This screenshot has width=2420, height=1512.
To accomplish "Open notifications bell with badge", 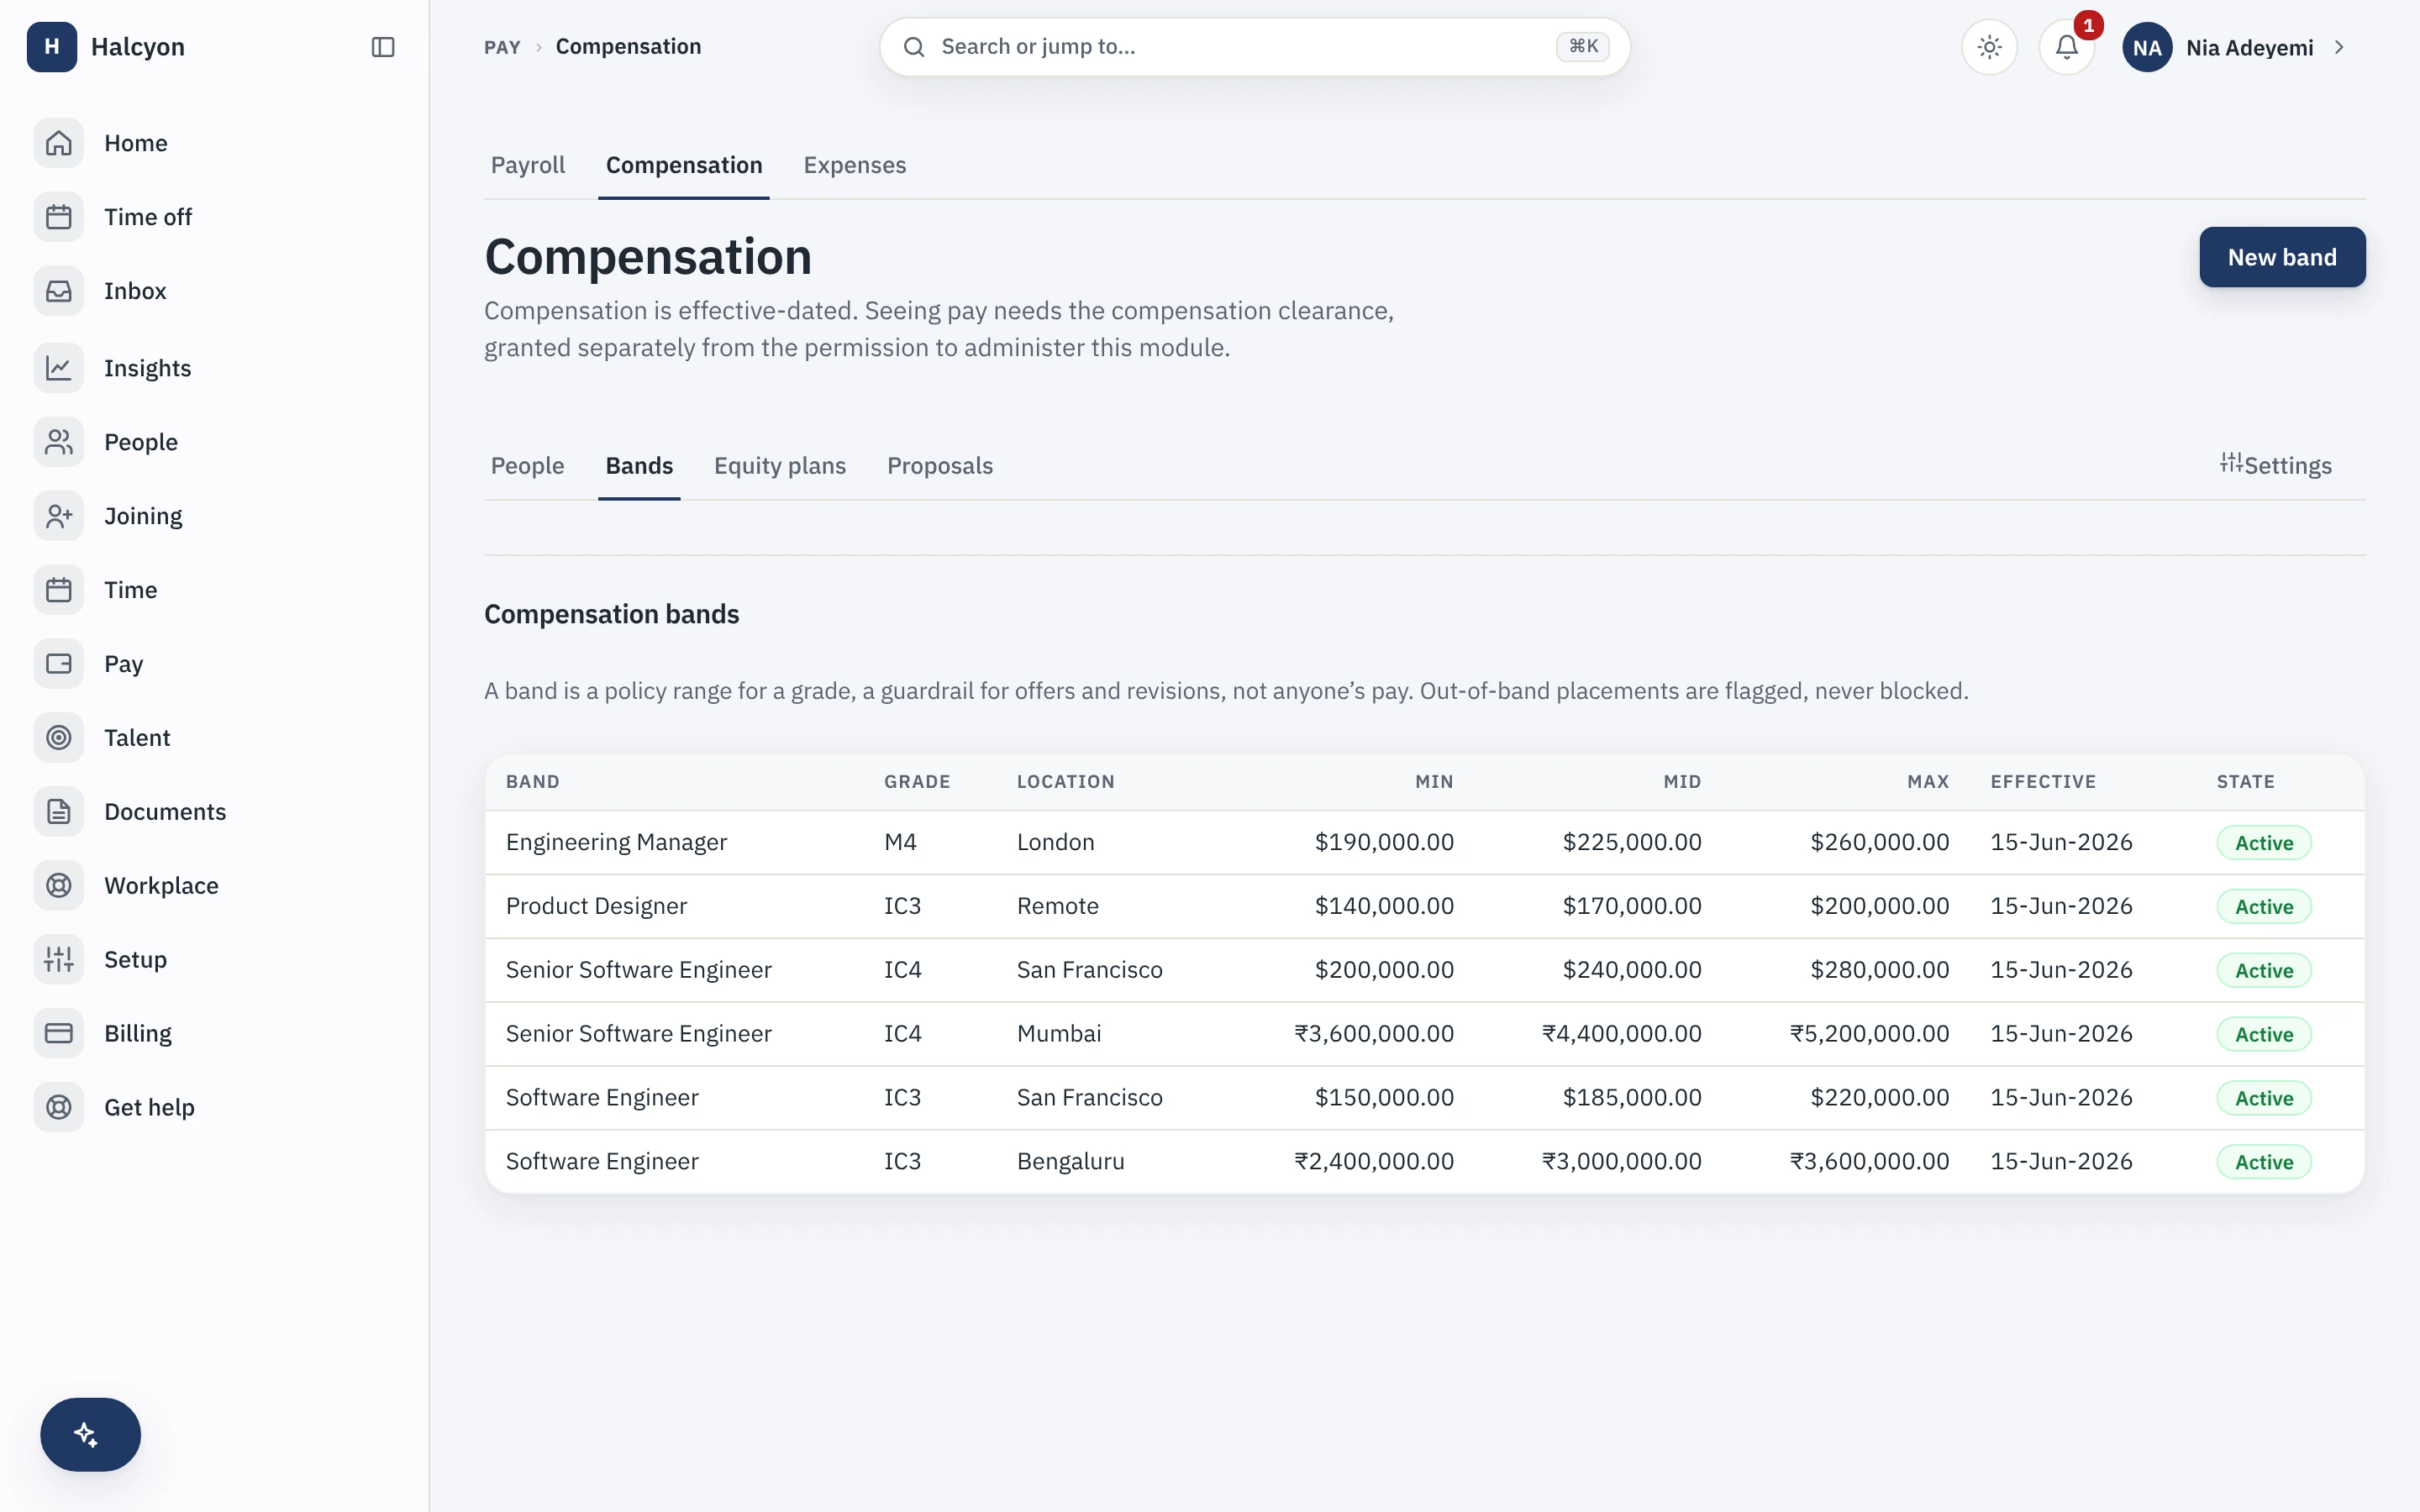I will (x=2067, y=47).
